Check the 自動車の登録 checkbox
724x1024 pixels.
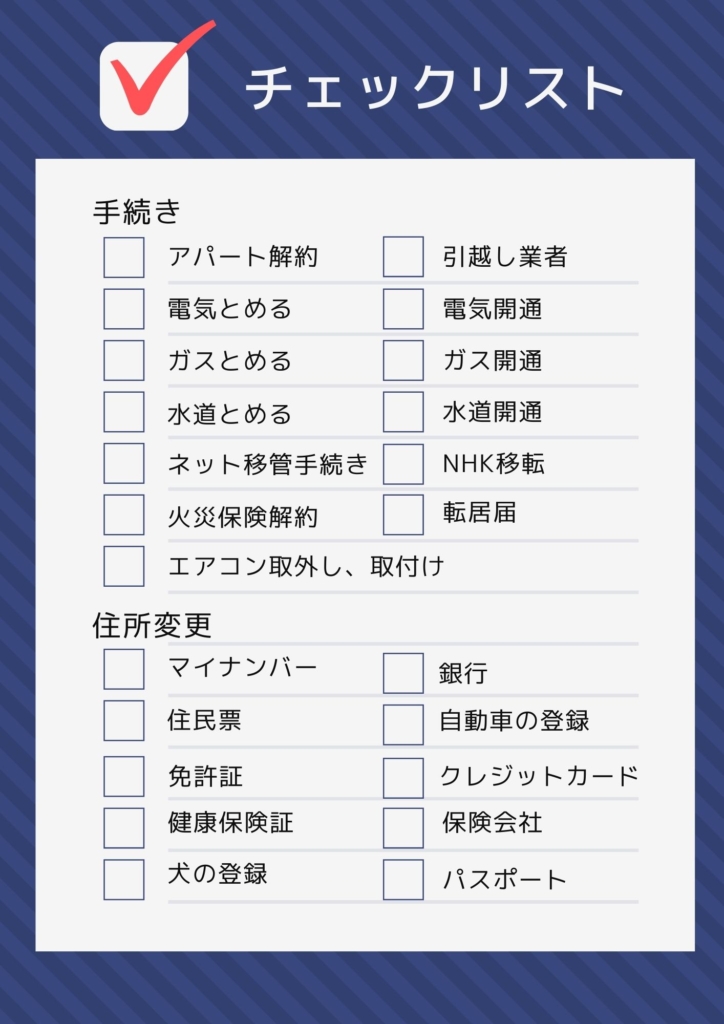pyautogui.click(x=403, y=724)
